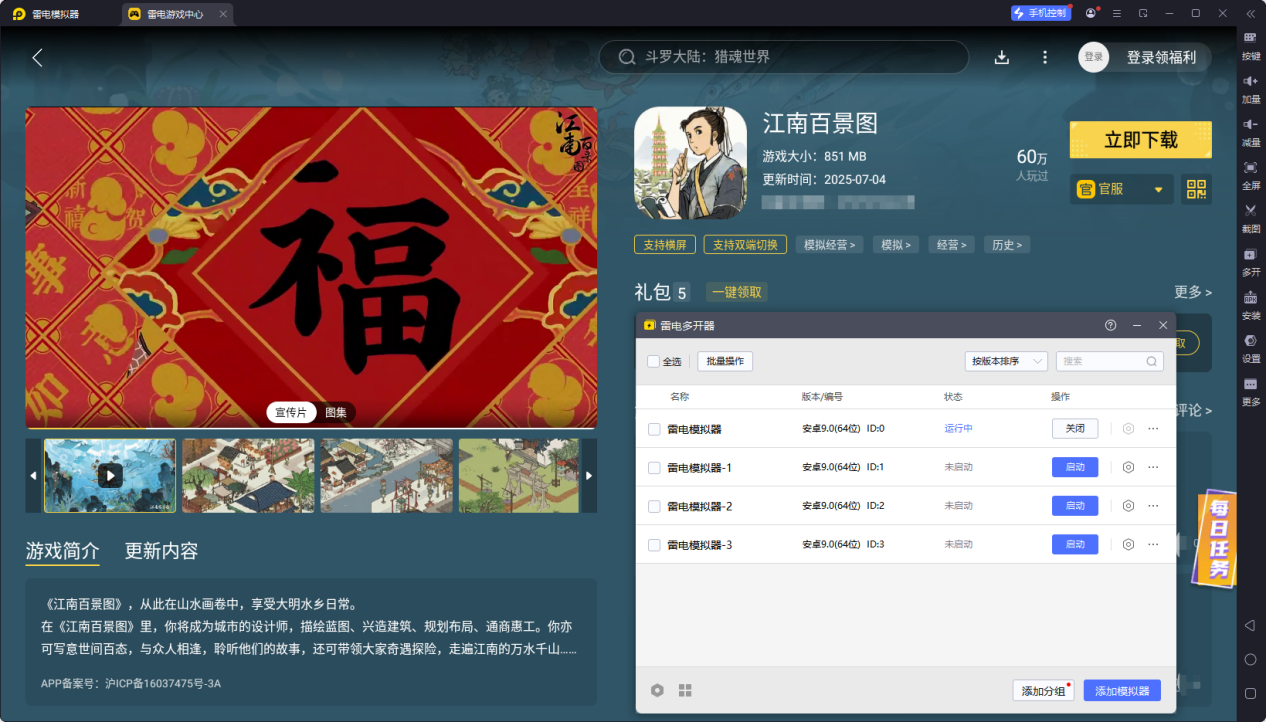Install APK via 安装 sidebar icon

click(x=1251, y=303)
